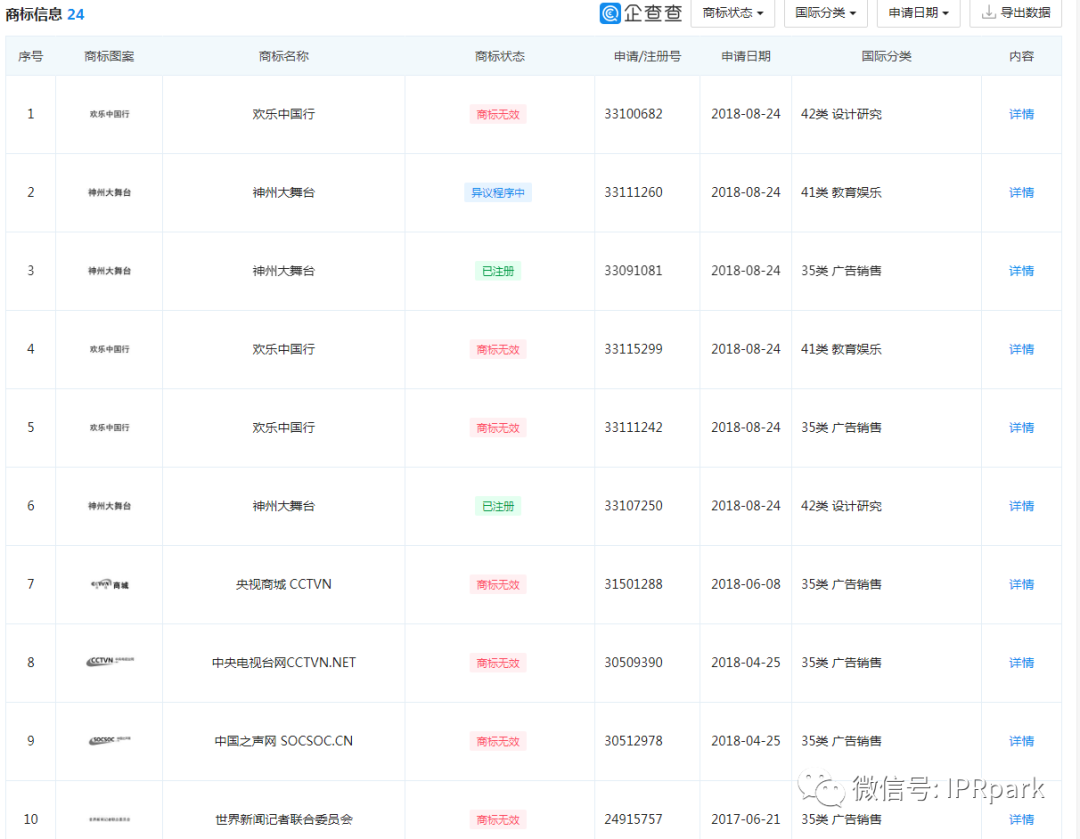Viewport: 1080px width, 839px height.
Task: Click 欢乐中国行 trademark thumbnail in row 4
Action: point(110,349)
